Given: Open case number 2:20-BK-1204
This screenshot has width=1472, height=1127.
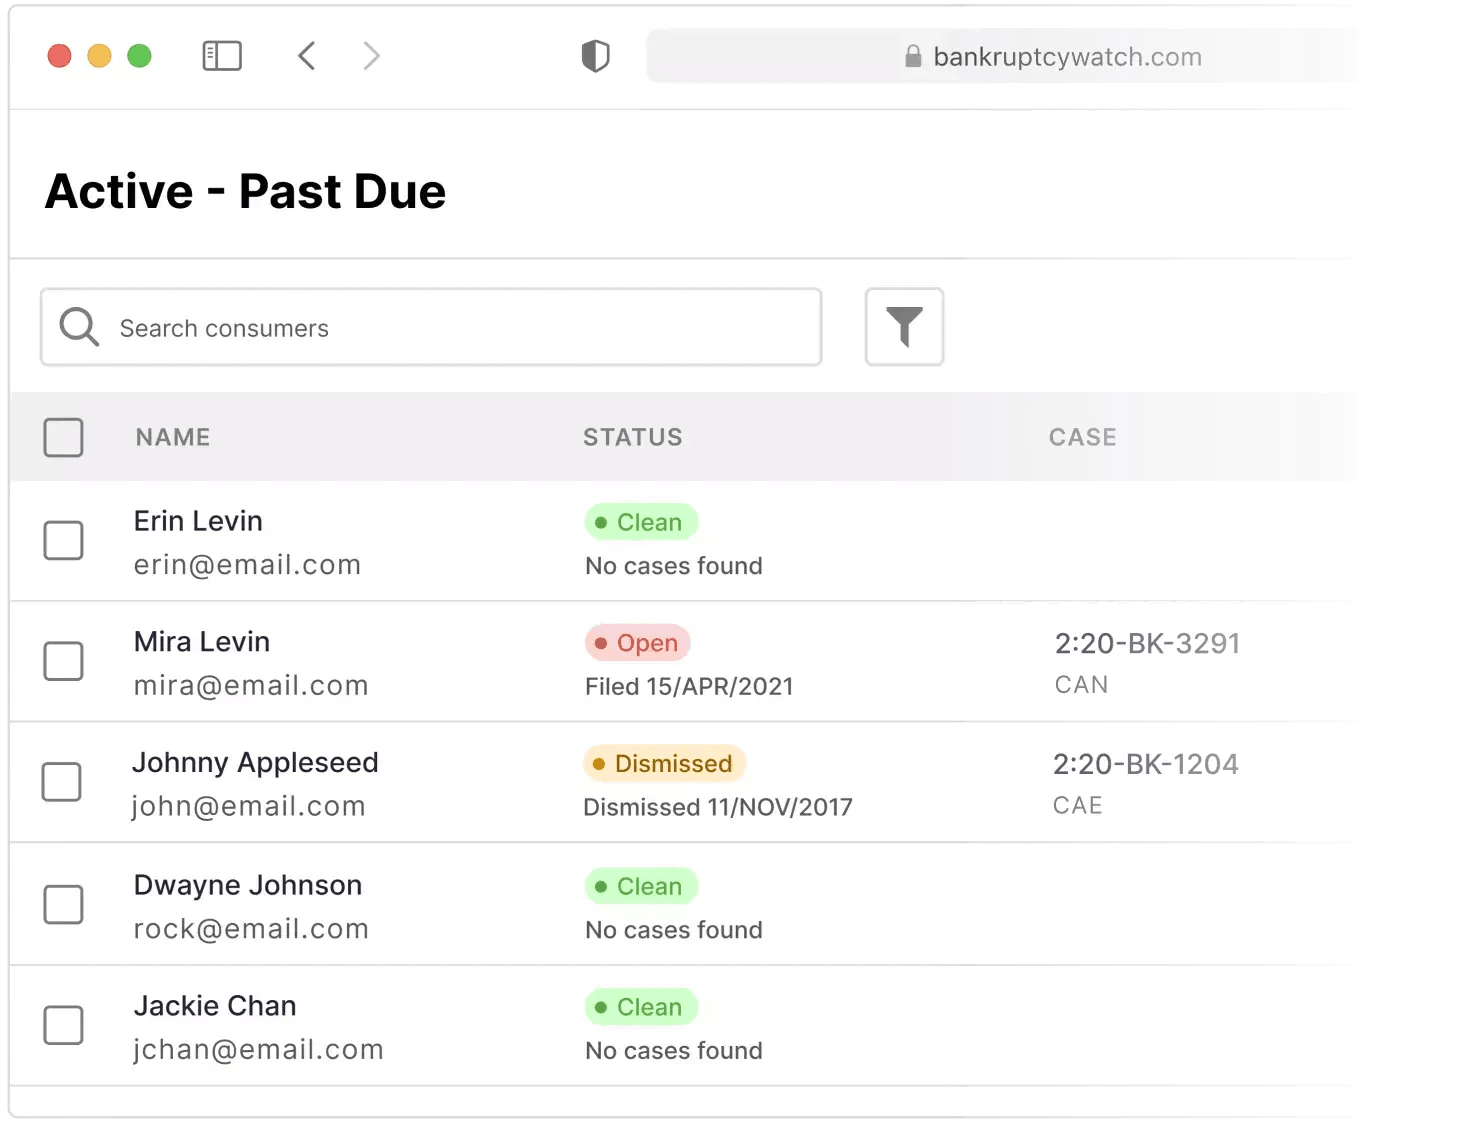Looking at the screenshot, I should 1145,764.
